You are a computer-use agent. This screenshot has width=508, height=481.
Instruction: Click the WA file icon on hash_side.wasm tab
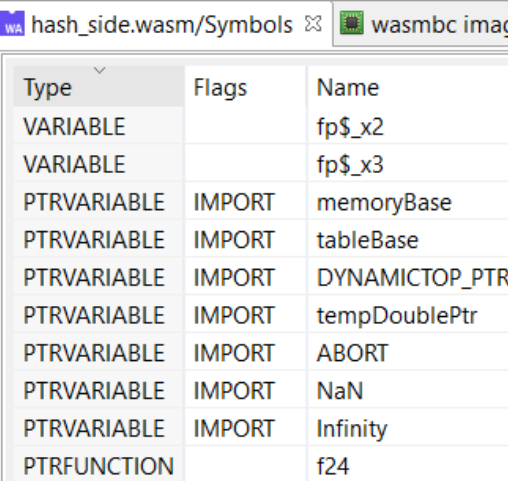(x=12, y=23)
